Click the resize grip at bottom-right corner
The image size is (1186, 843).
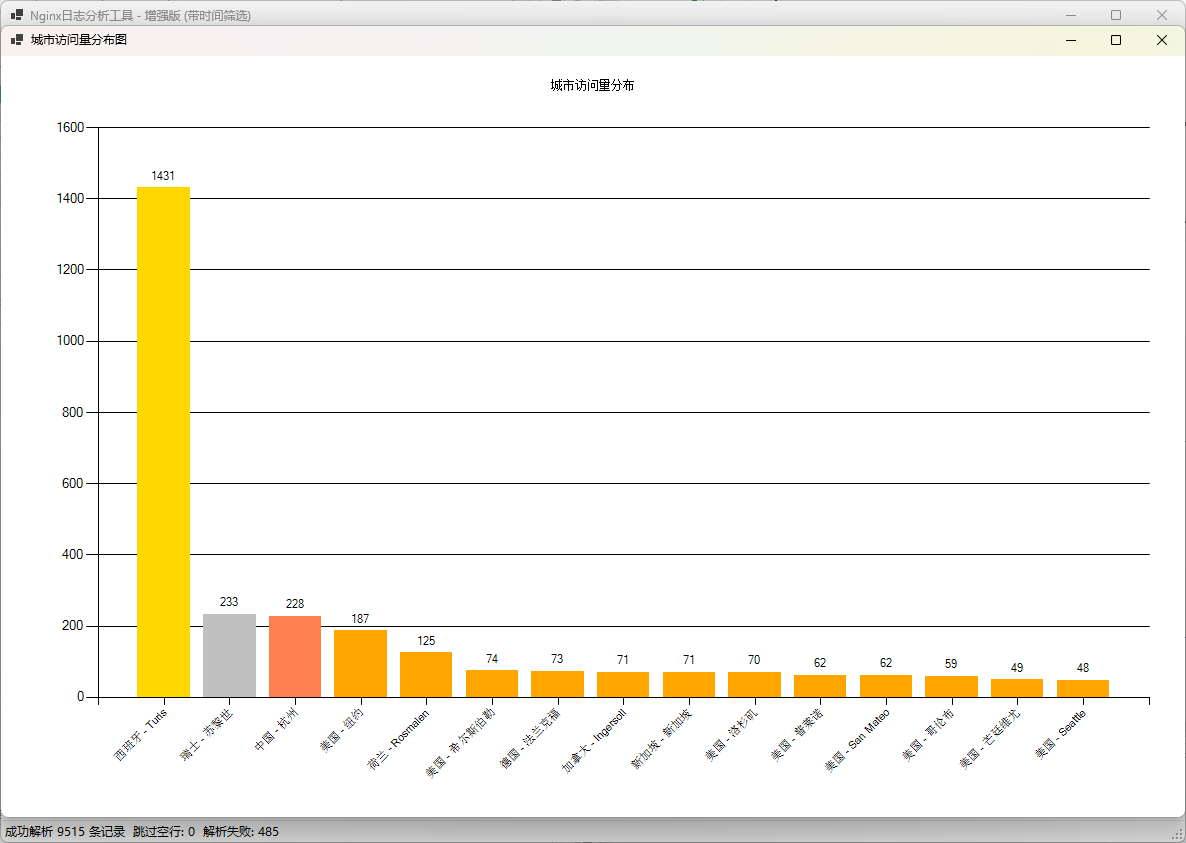point(1177,834)
